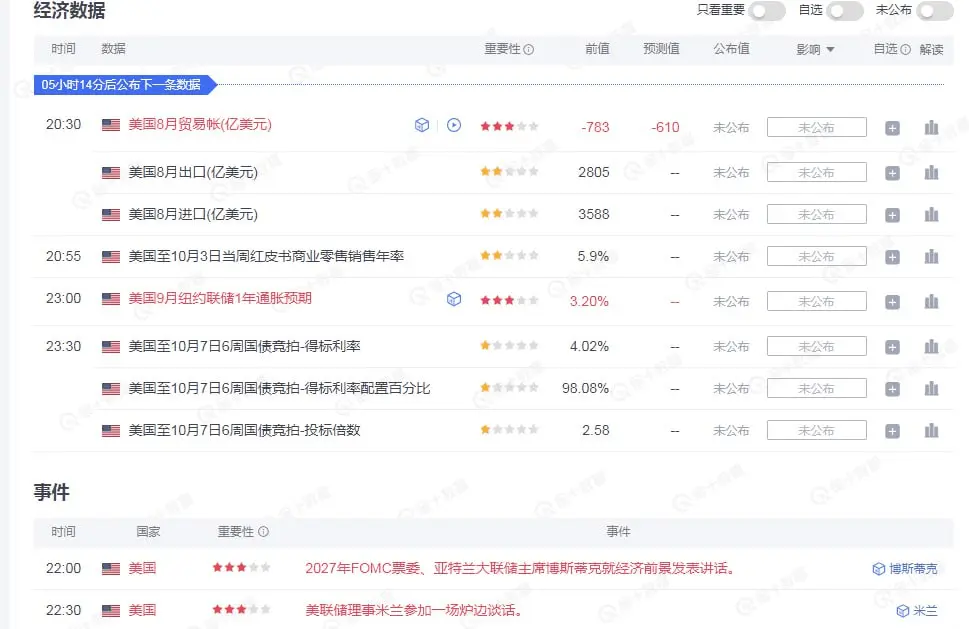
Task: Open 美国8月出口(亿美元) data link
Action: pos(193,172)
